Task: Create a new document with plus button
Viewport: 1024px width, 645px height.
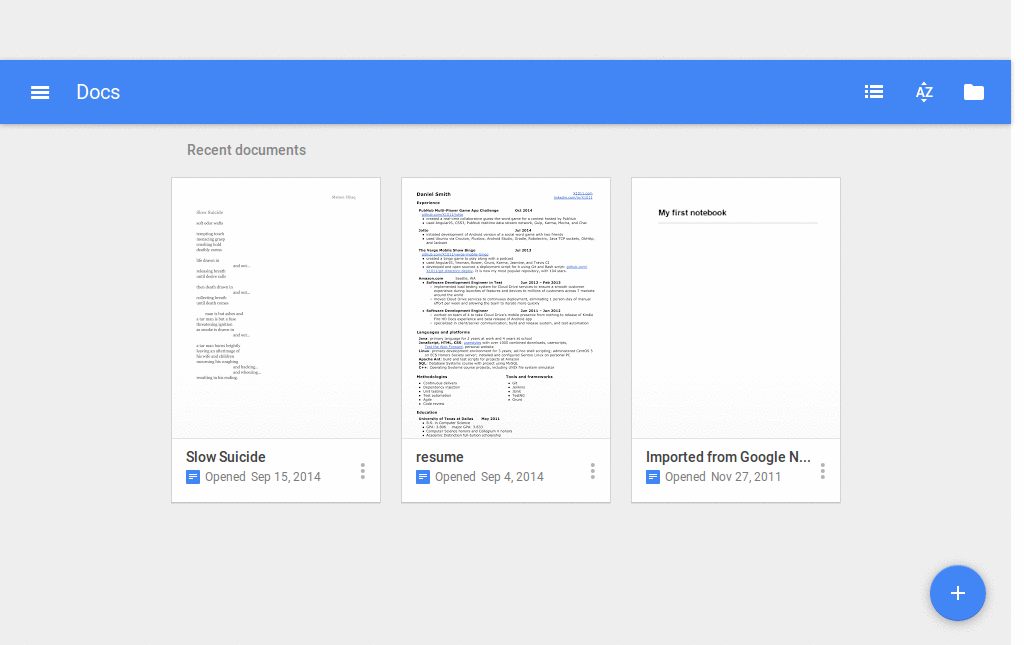Action: click(957, 593)
